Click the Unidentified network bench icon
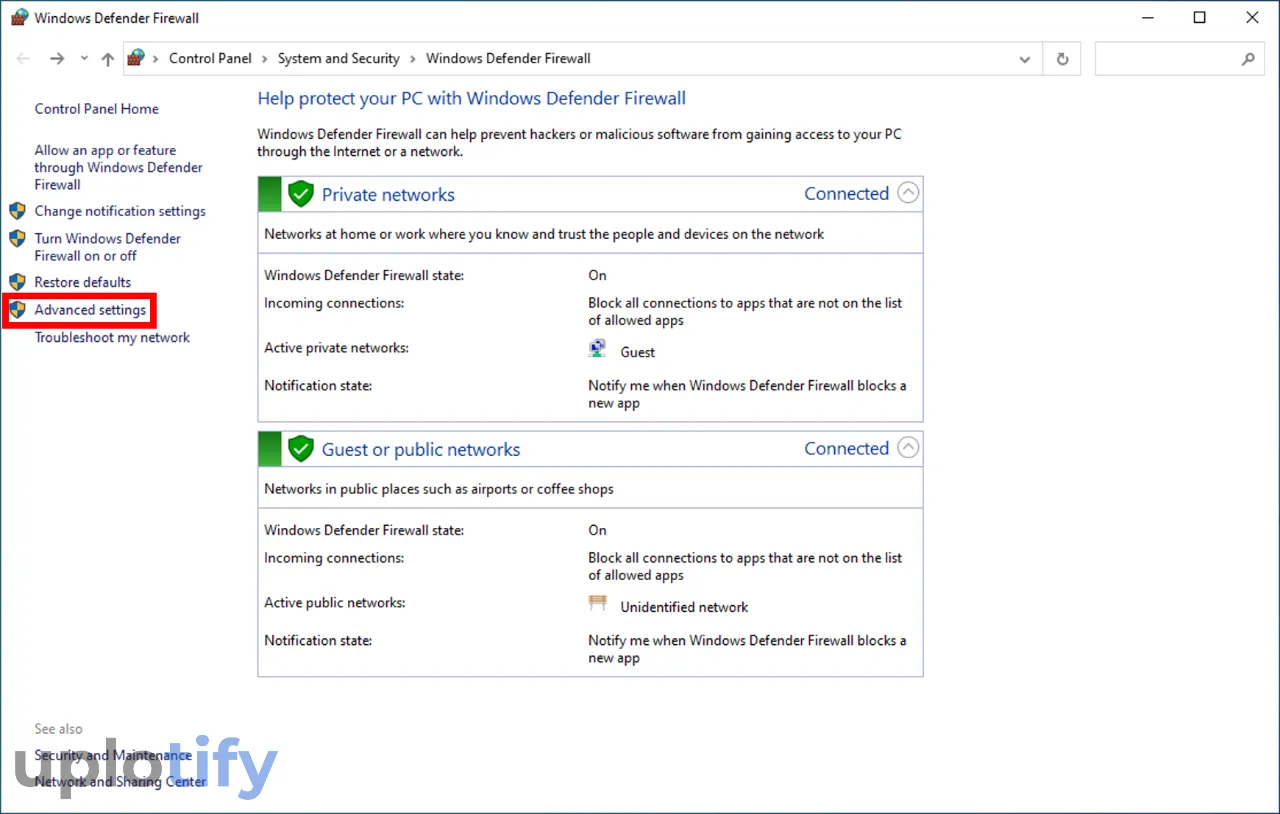This screenshot has height=814, width=1280. coord(598,603)
